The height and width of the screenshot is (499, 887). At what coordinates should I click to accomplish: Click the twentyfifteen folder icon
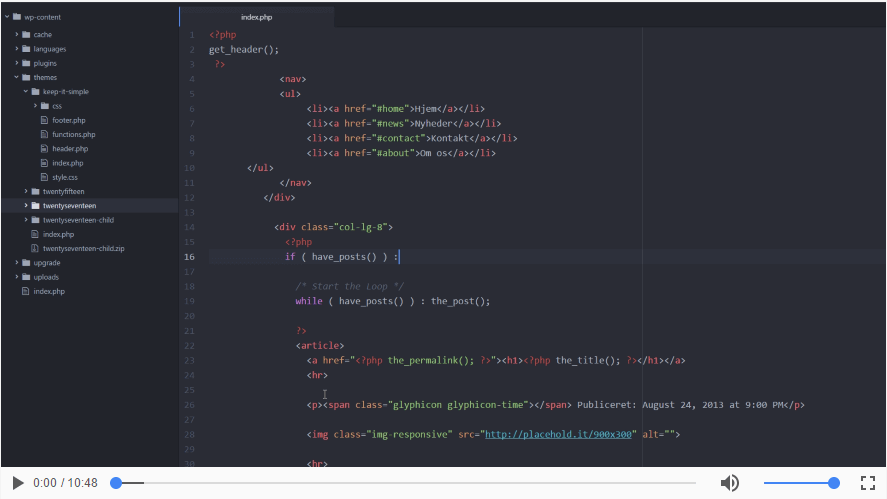pos(36,191)
